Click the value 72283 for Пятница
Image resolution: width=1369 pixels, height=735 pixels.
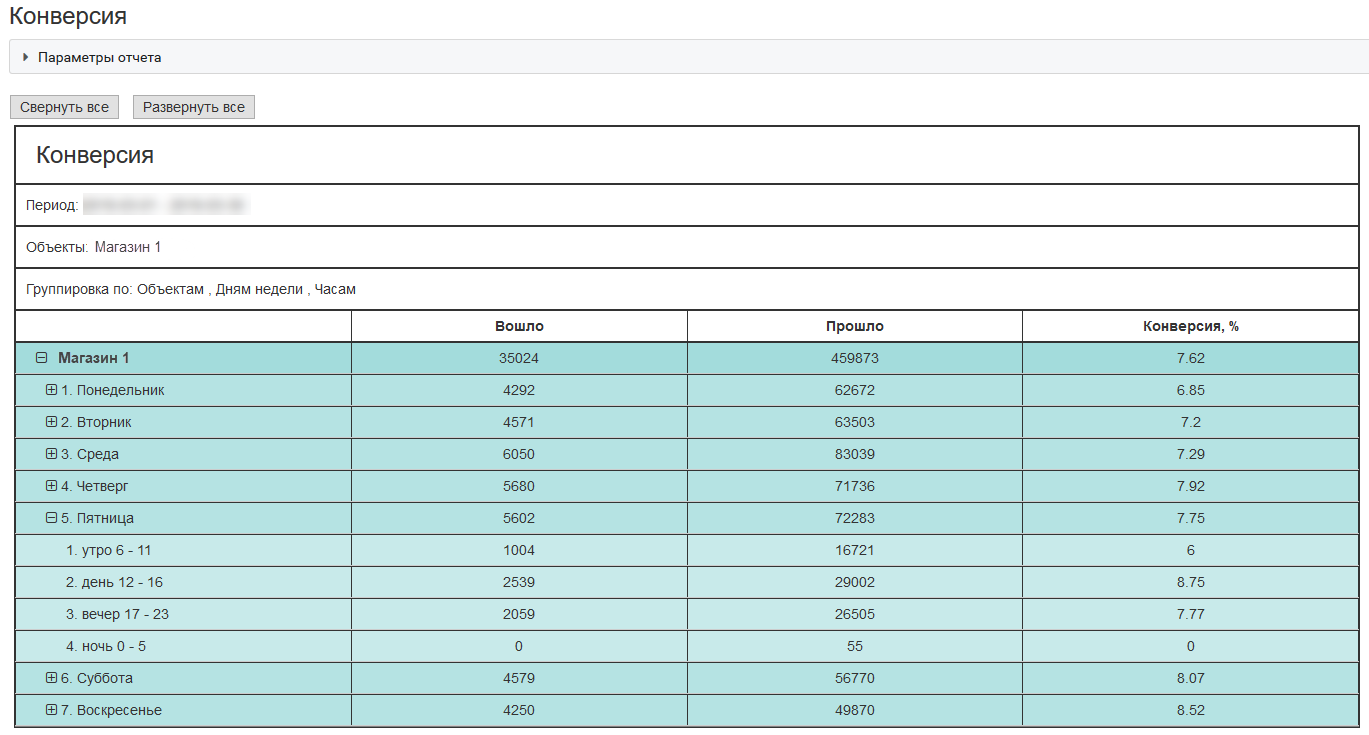coord(855,518)
